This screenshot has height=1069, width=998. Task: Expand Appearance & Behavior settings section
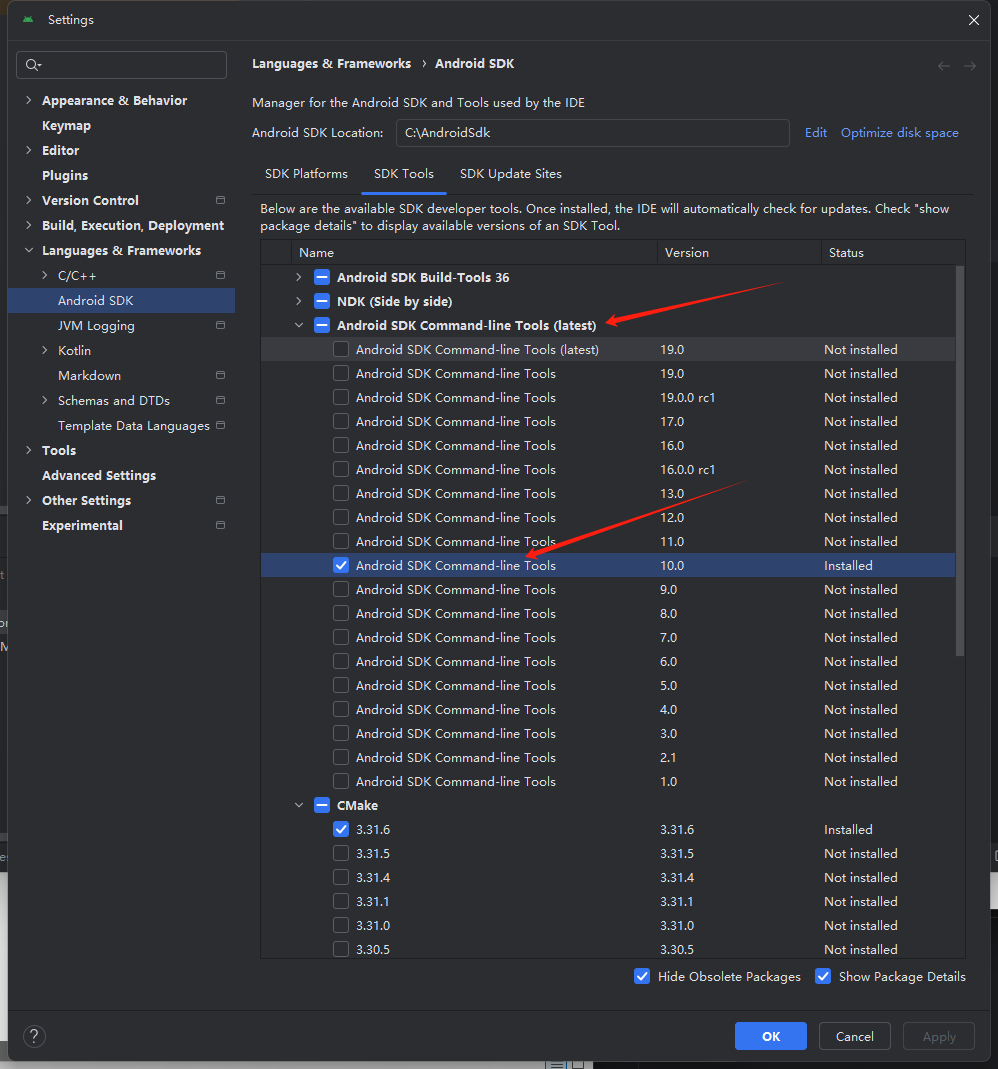(x=29, y=100)
